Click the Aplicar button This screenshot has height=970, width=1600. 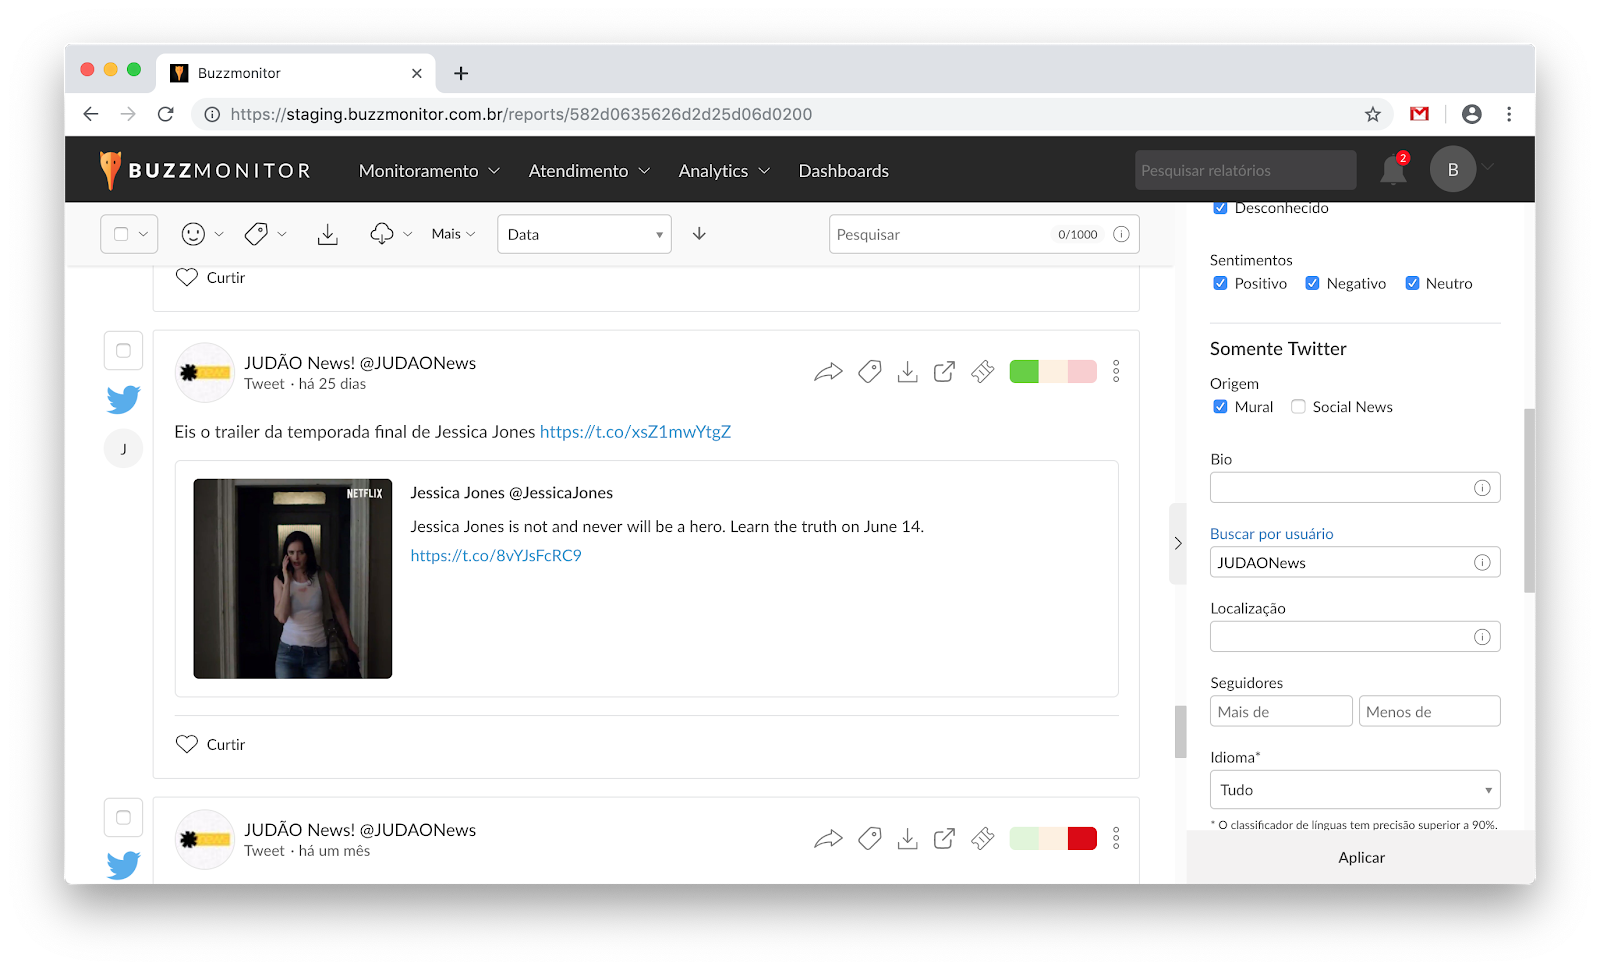(x=1360, y=858)
